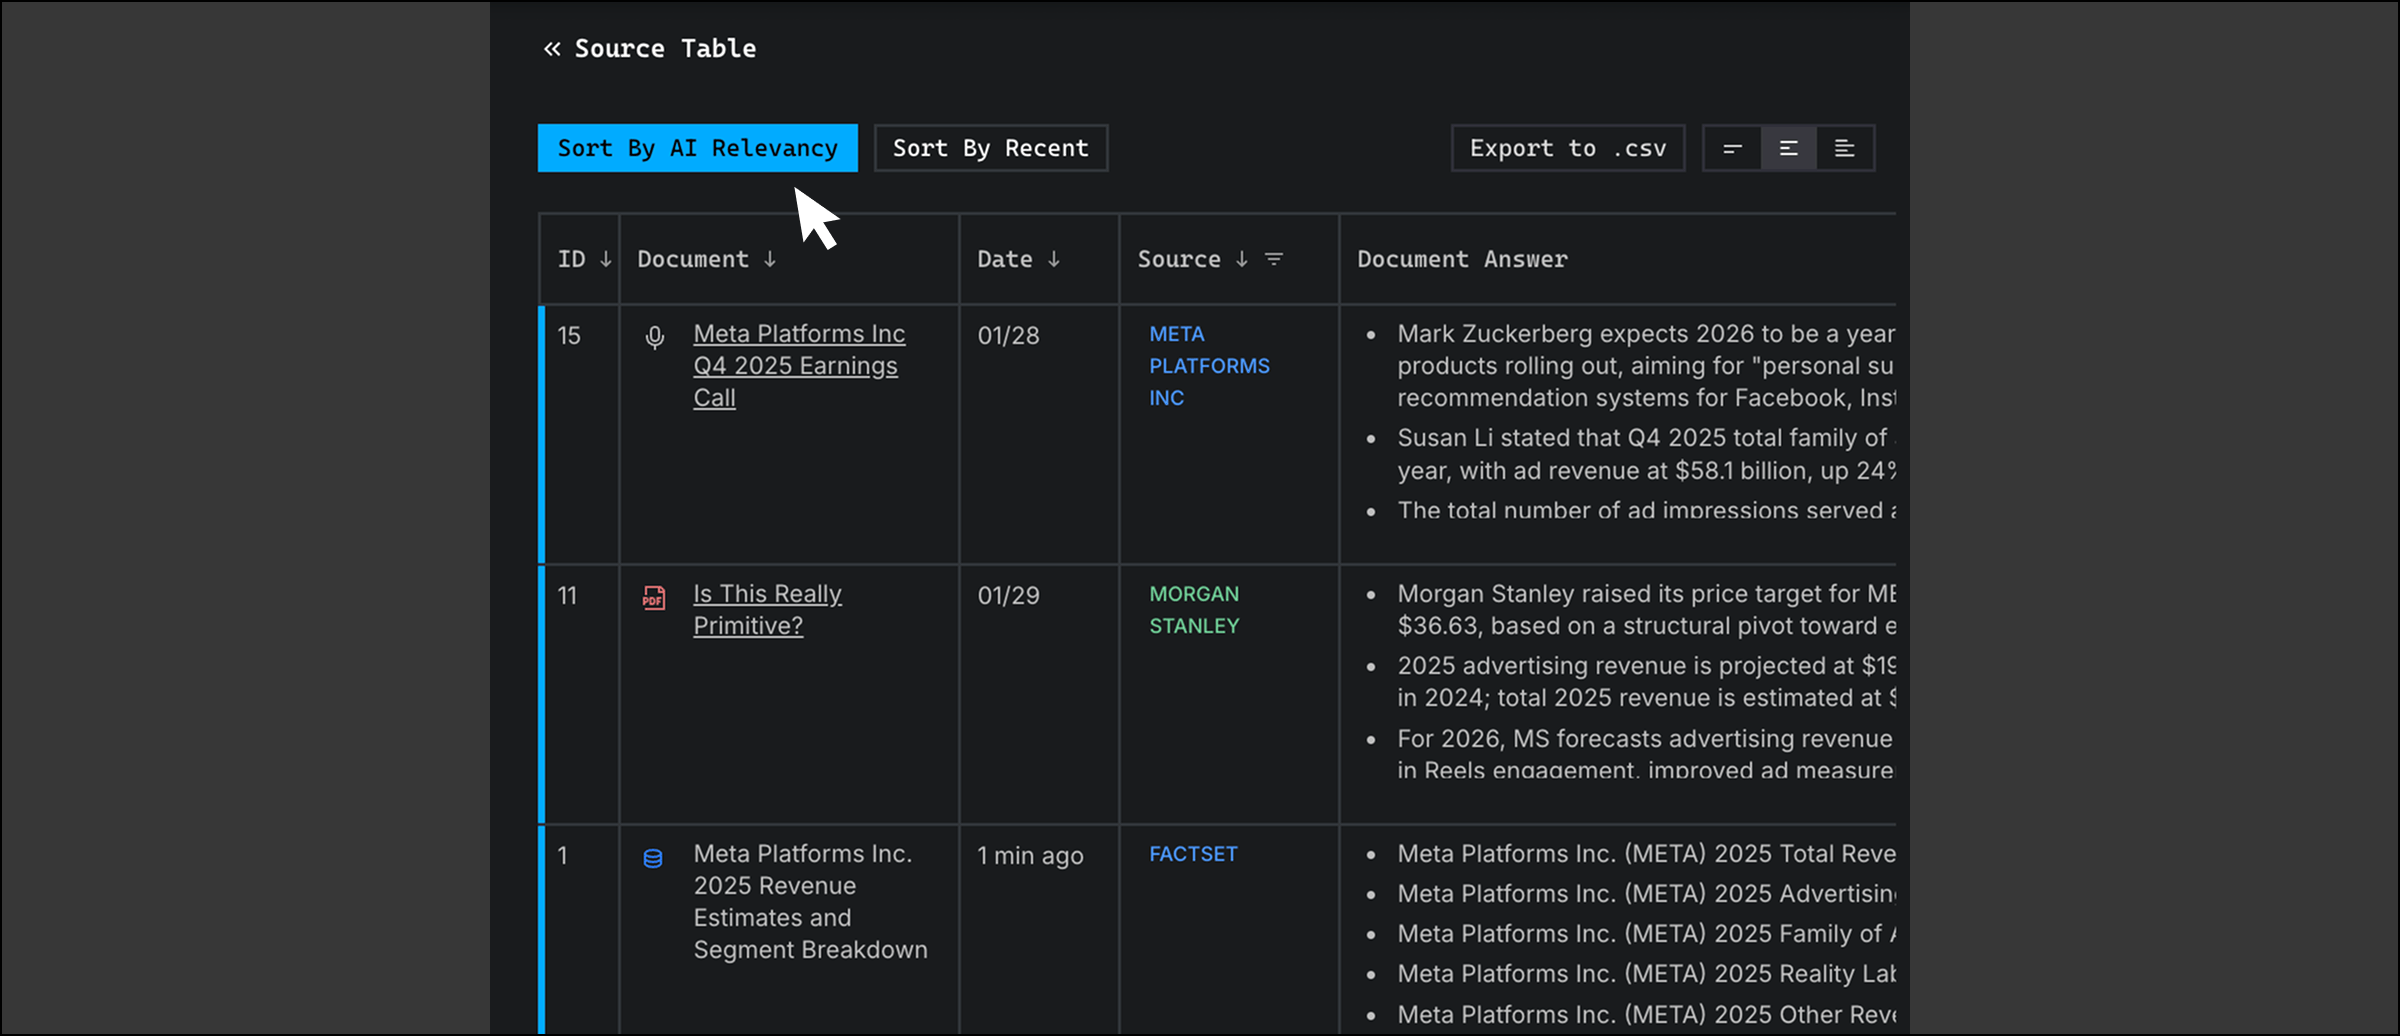
Task: Select expanded row density icon
Action: tap(1844, 149)
